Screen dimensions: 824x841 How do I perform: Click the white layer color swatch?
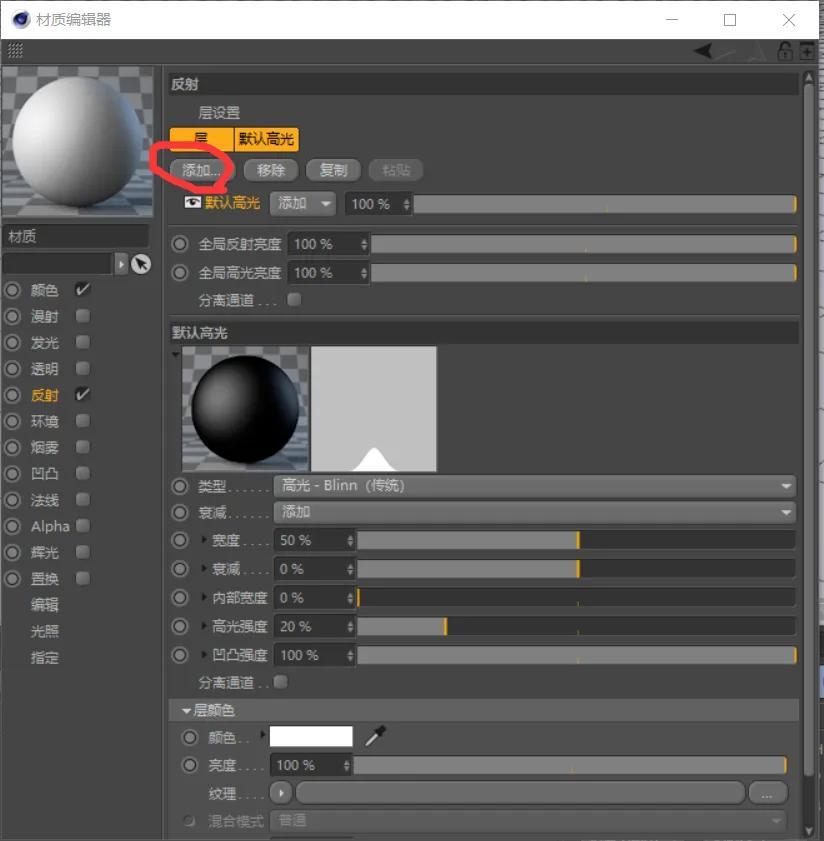[x=311, y=737]
